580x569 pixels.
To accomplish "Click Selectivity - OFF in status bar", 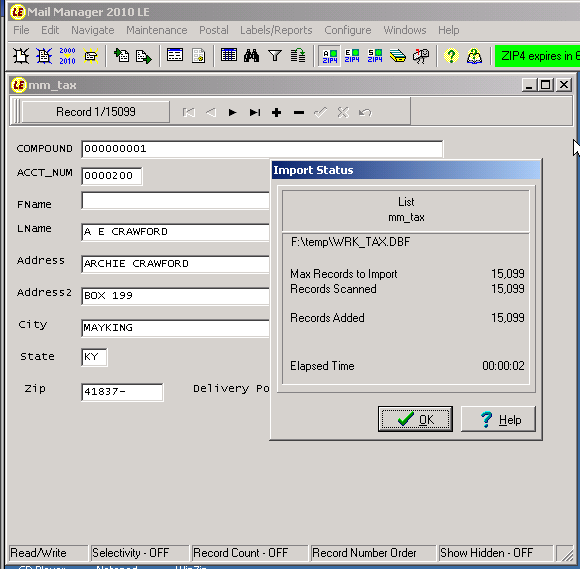I will click(140, 553).
